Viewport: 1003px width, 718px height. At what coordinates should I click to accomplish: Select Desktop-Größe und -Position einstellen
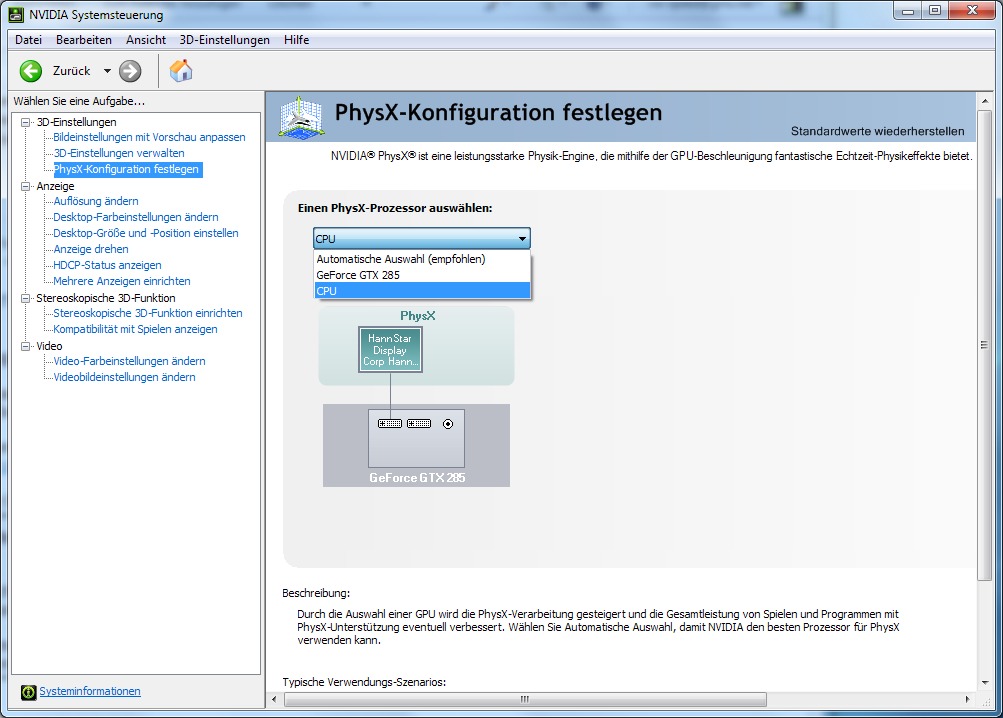(146, 233)
